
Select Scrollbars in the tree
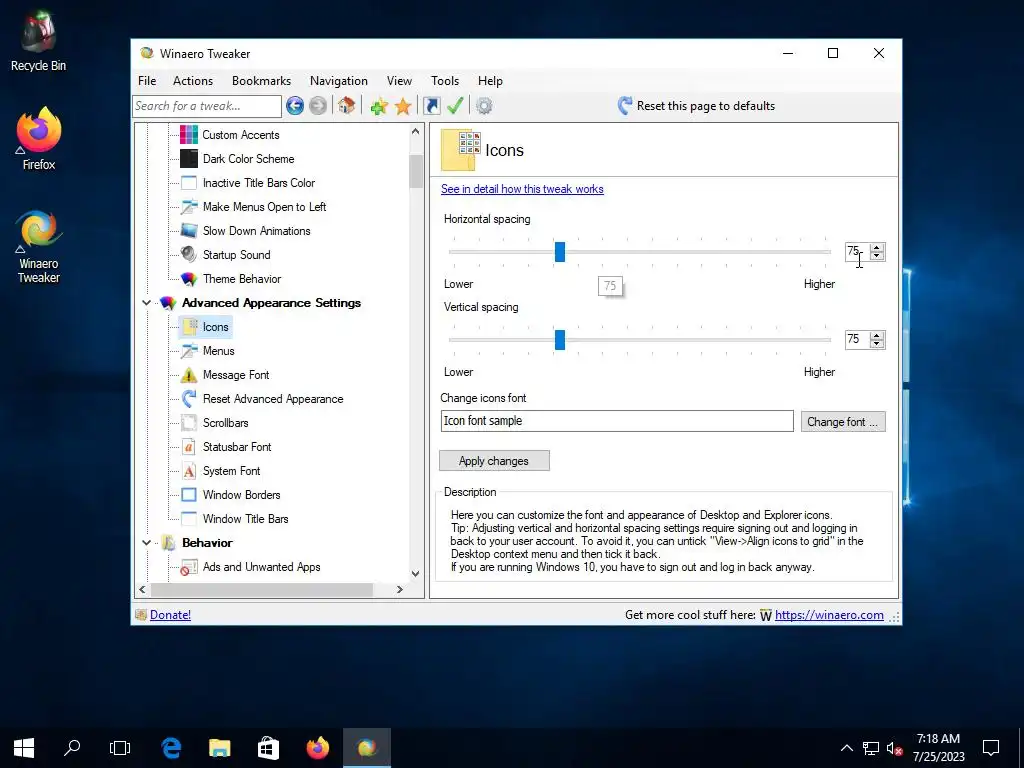(225, 423)
